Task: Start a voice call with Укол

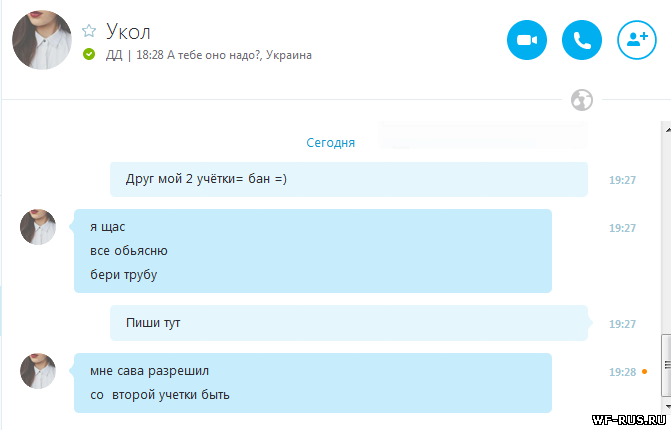Action: click(x=582, y=40)
